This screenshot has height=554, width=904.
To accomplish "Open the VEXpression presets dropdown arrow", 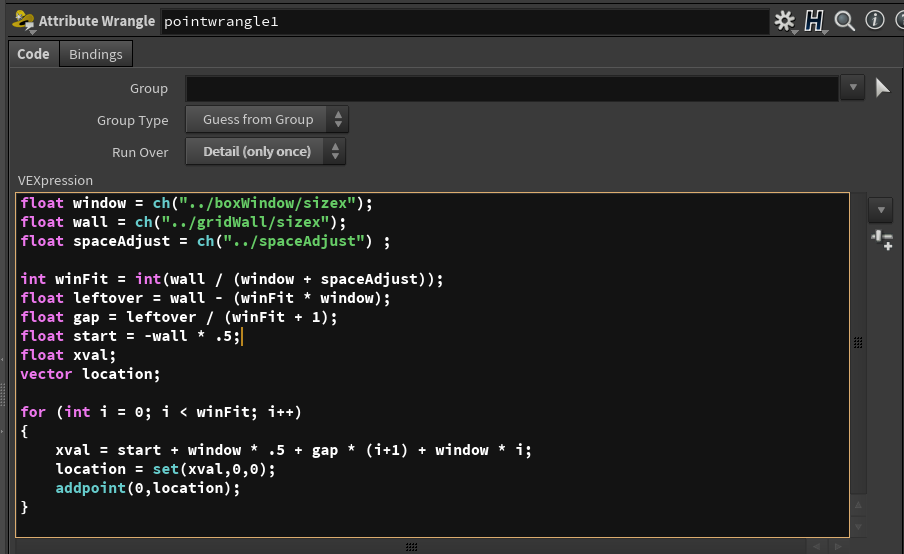I will (x=881, y=210).
